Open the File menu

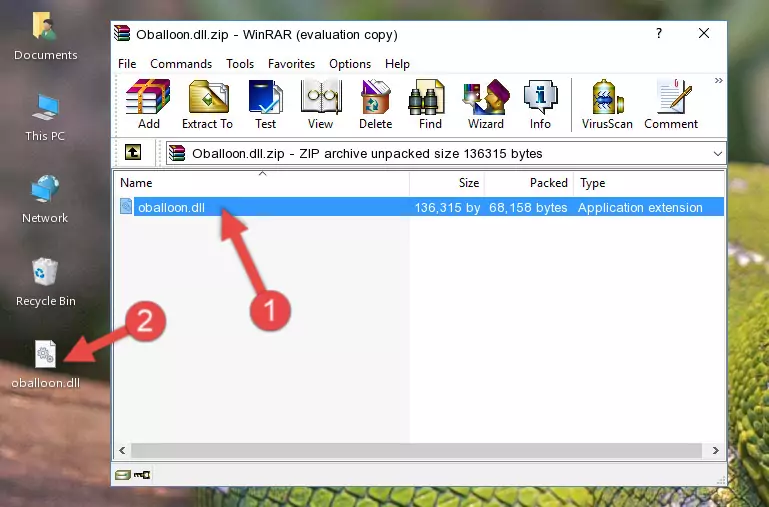coord(127,64)
